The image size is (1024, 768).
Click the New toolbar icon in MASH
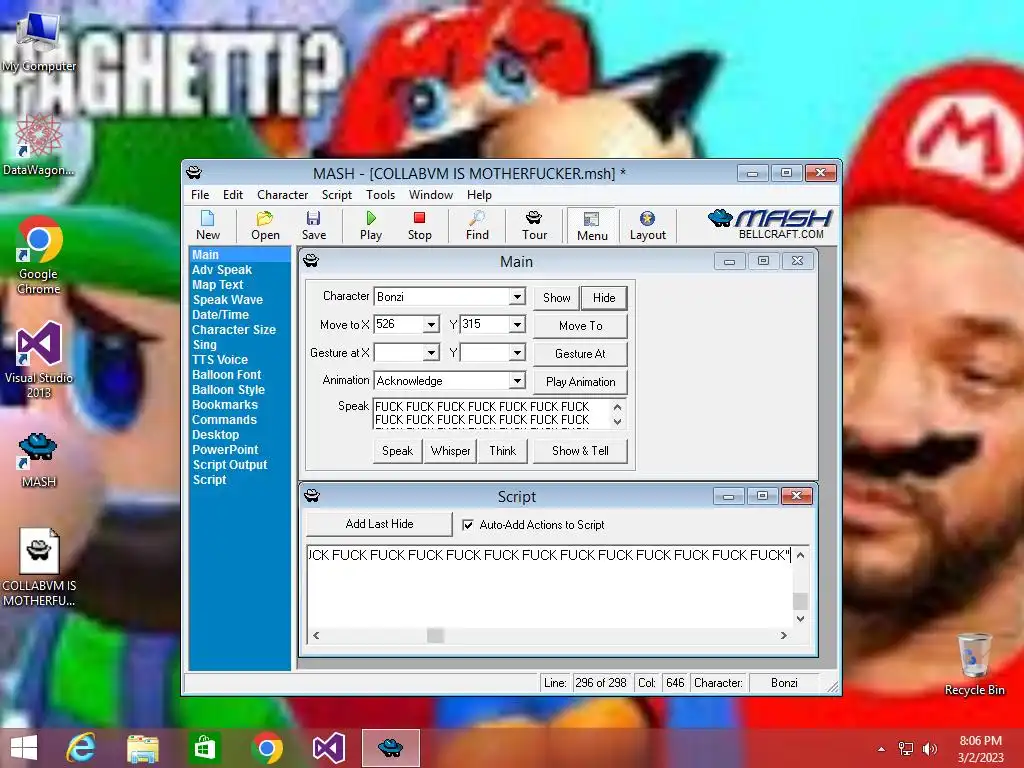tap(208, 225)
